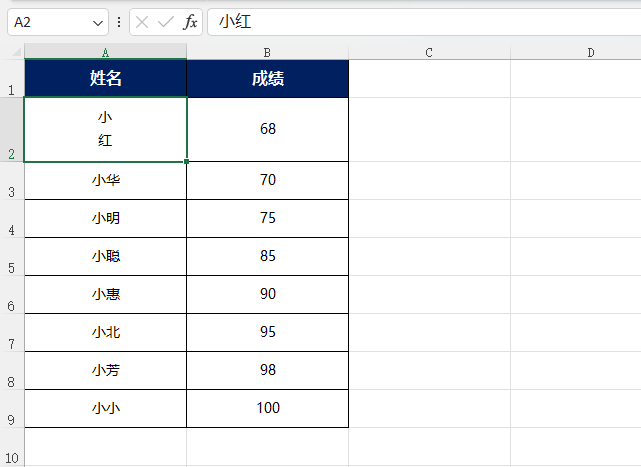This screenshot has width=641, height=467.
Task: Click empty cell C2 beside score 68
Action: point(429,130)
